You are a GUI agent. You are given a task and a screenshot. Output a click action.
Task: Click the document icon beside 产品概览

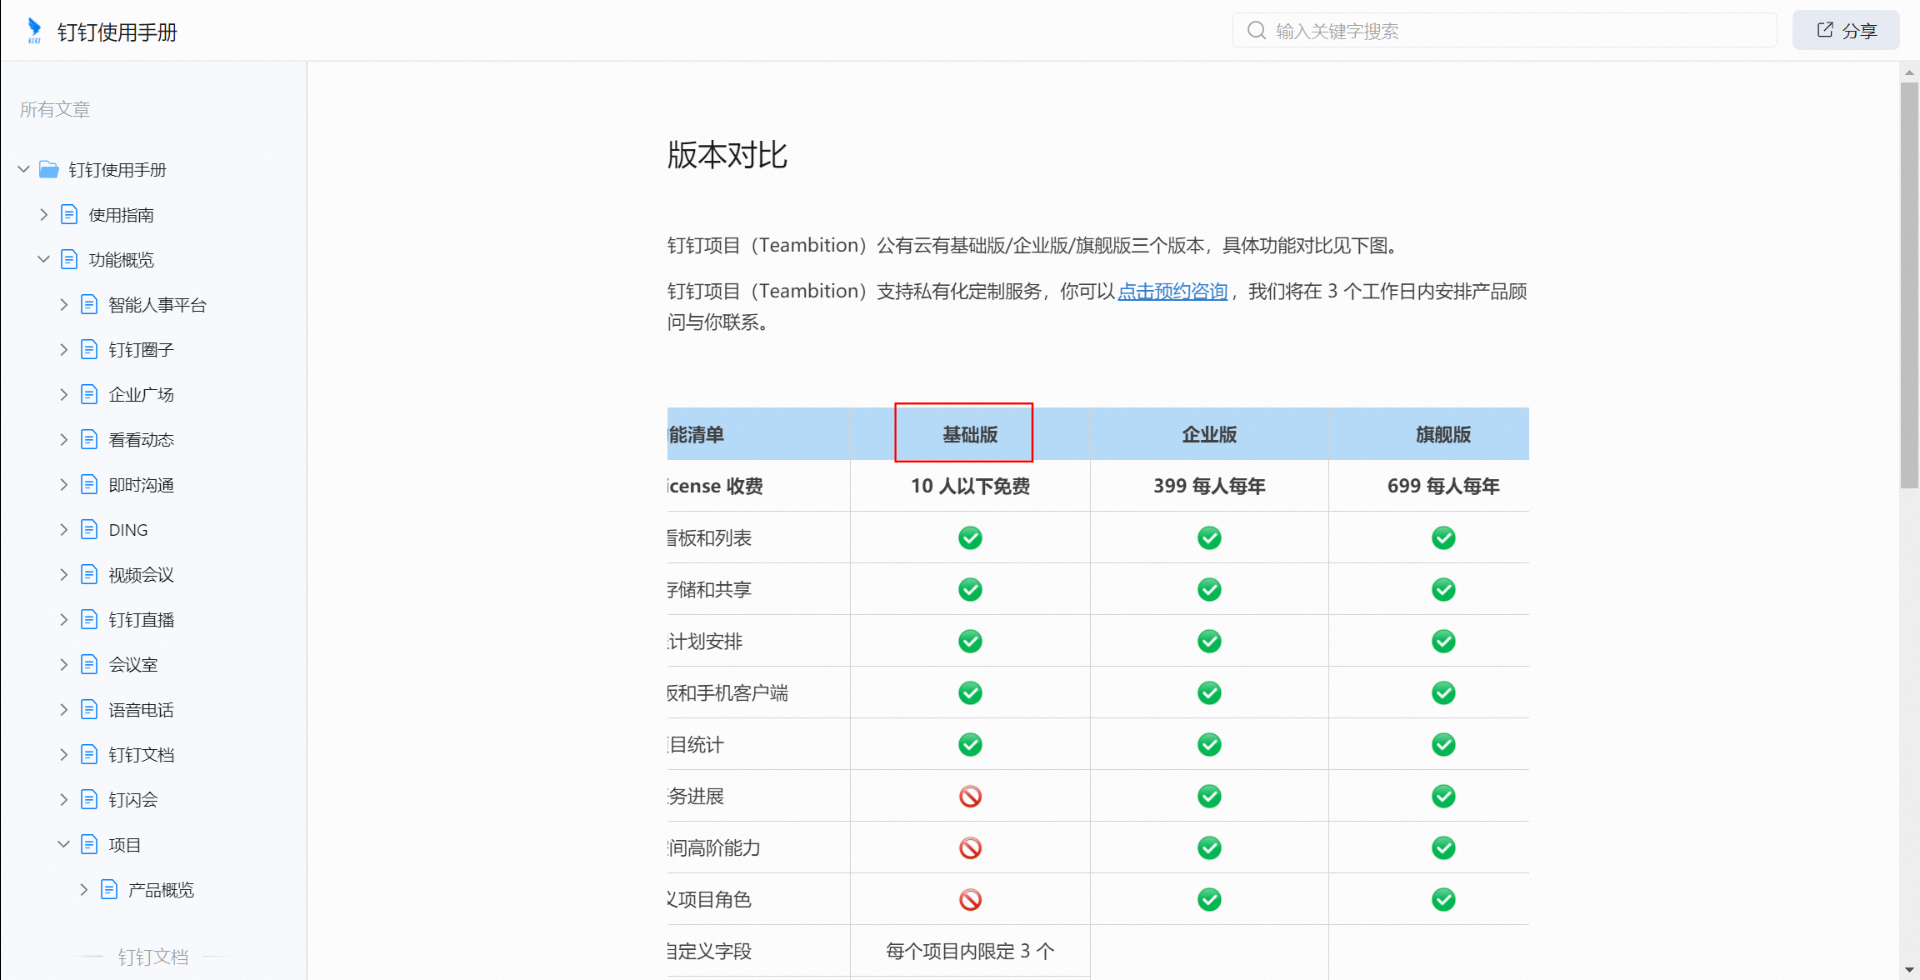pos(109,890)
